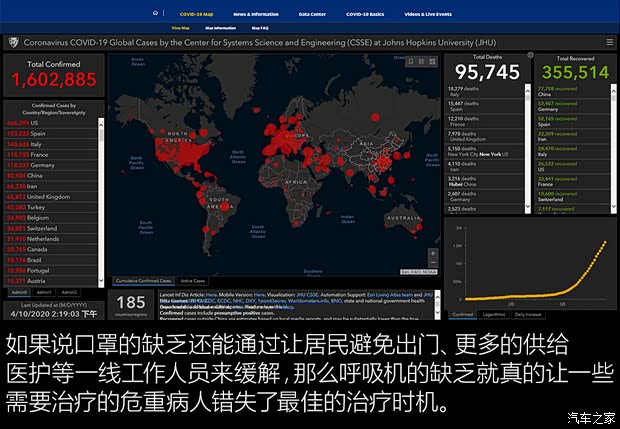
Task: Click the JHU shield logo
Action: tap(11, 43)
